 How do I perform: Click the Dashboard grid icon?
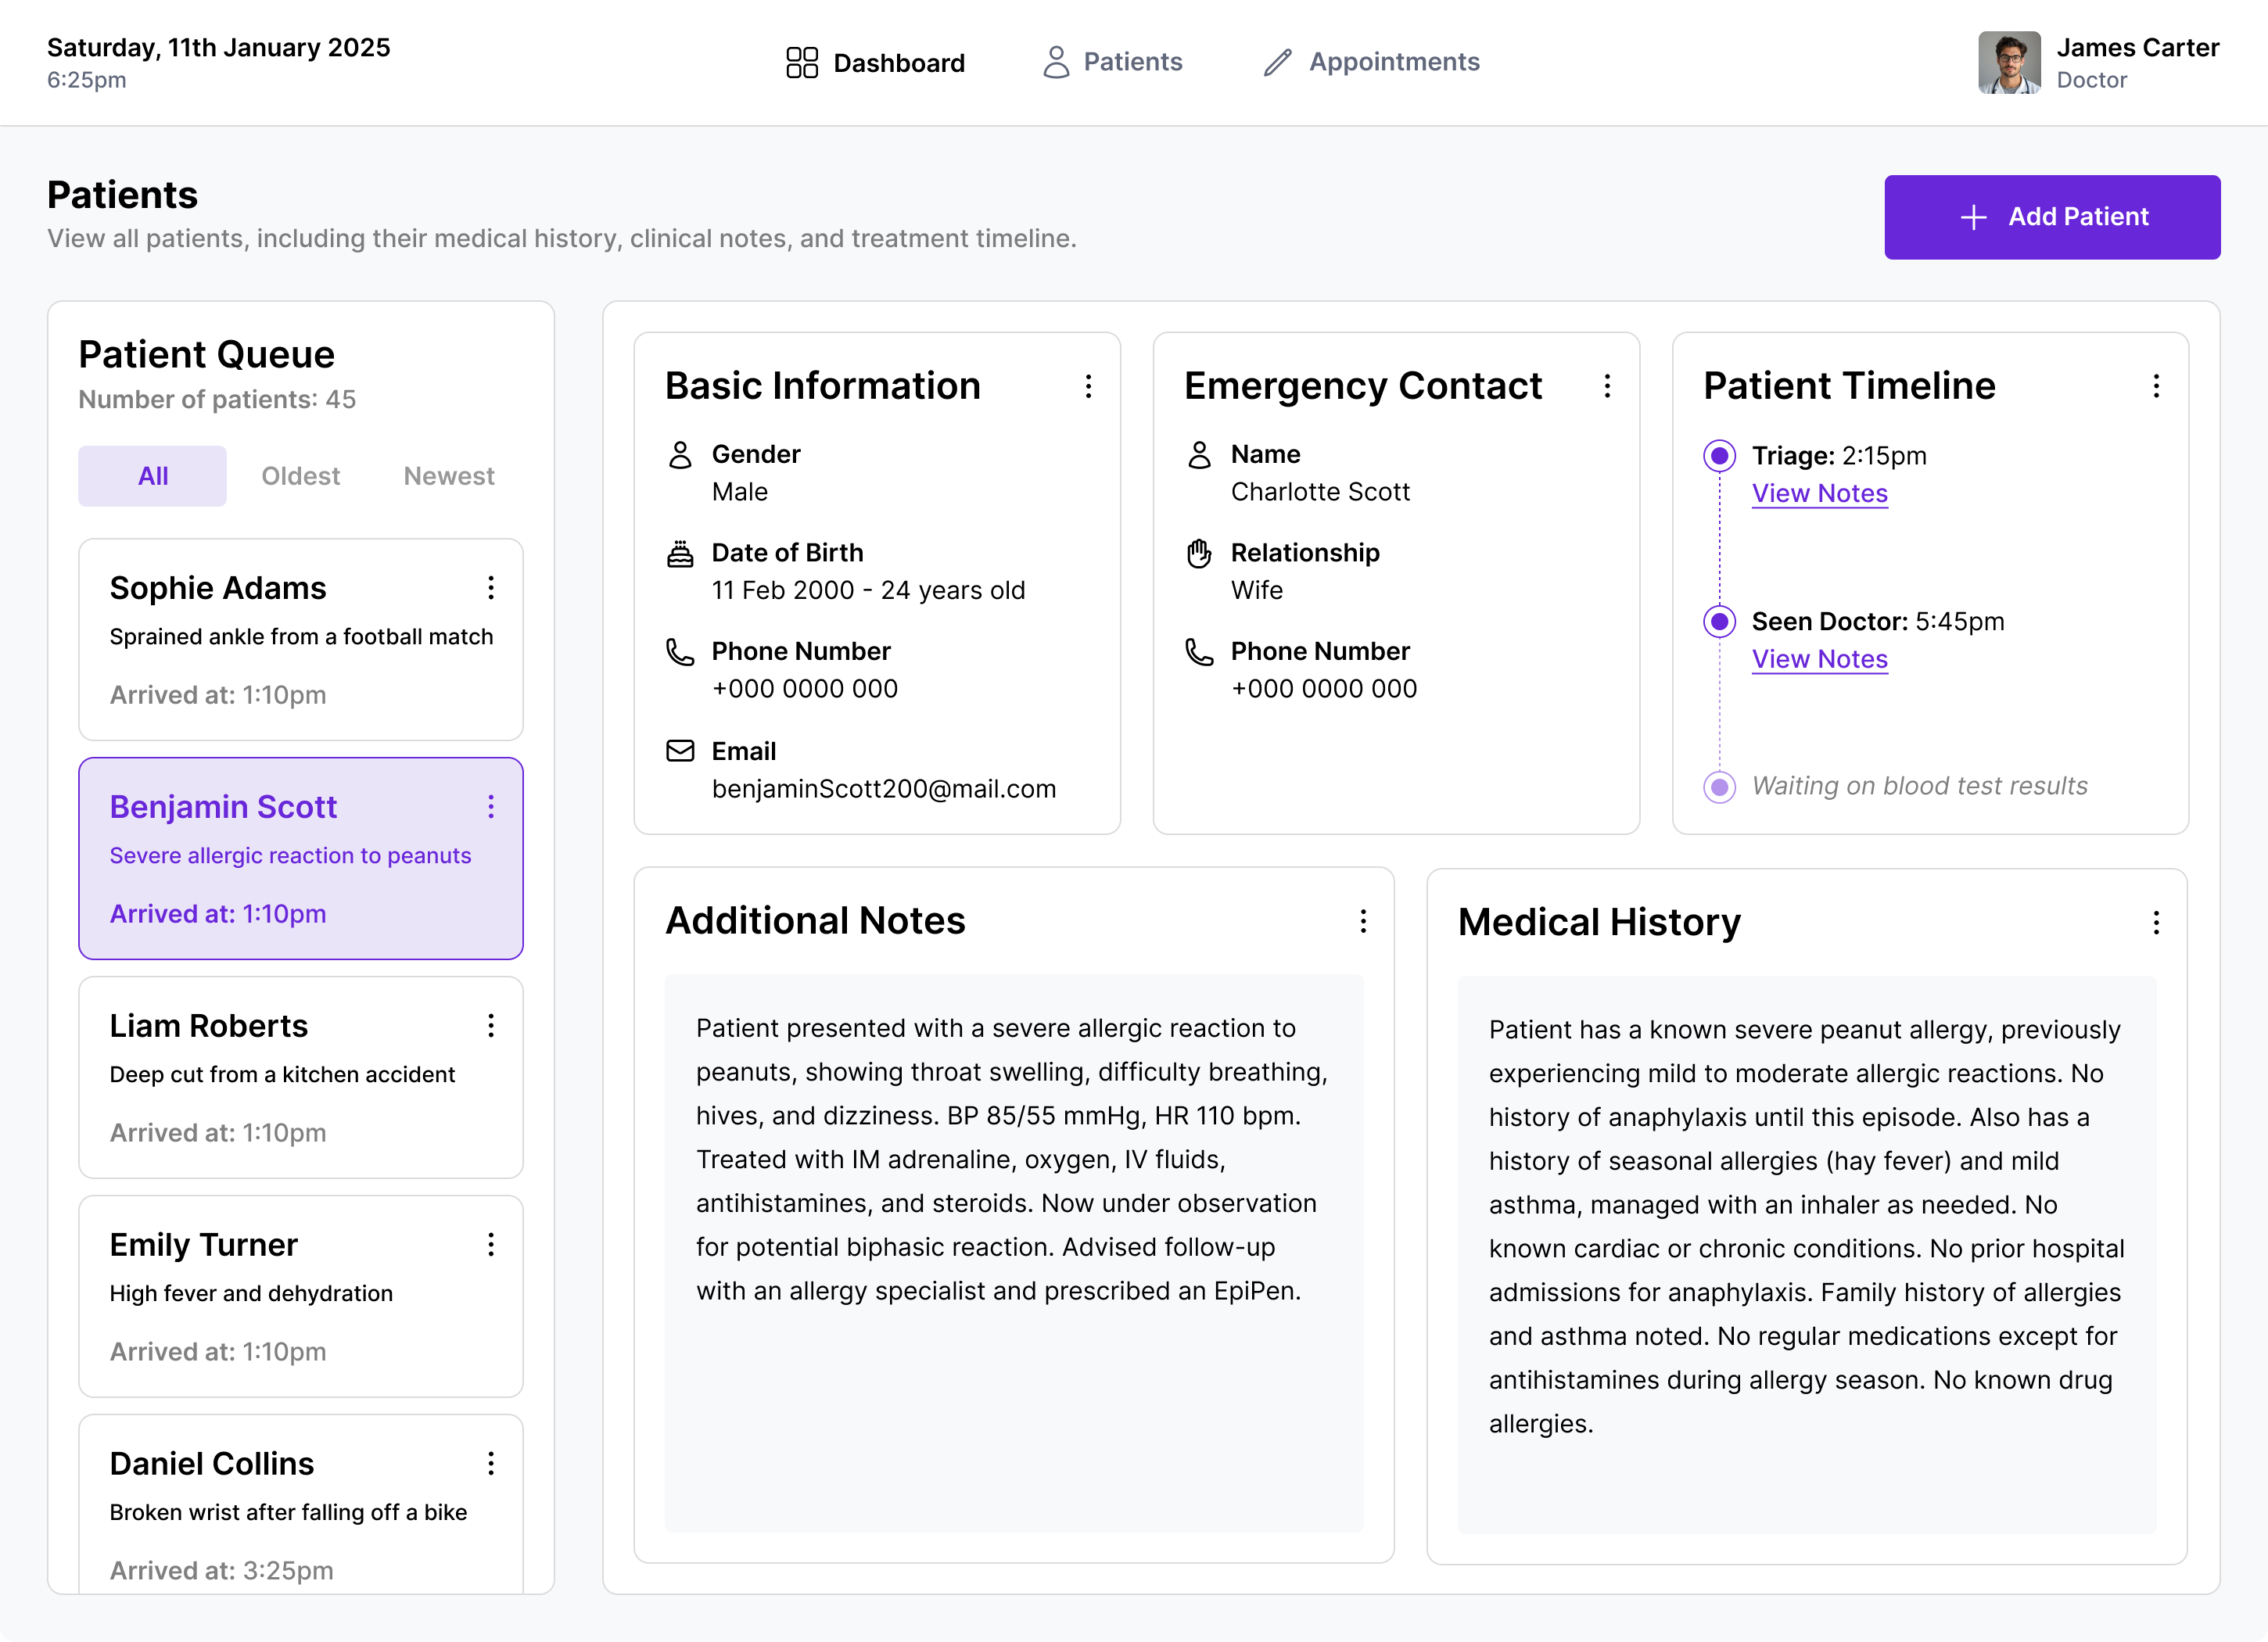pyautogui.click(x=801, y=62)
